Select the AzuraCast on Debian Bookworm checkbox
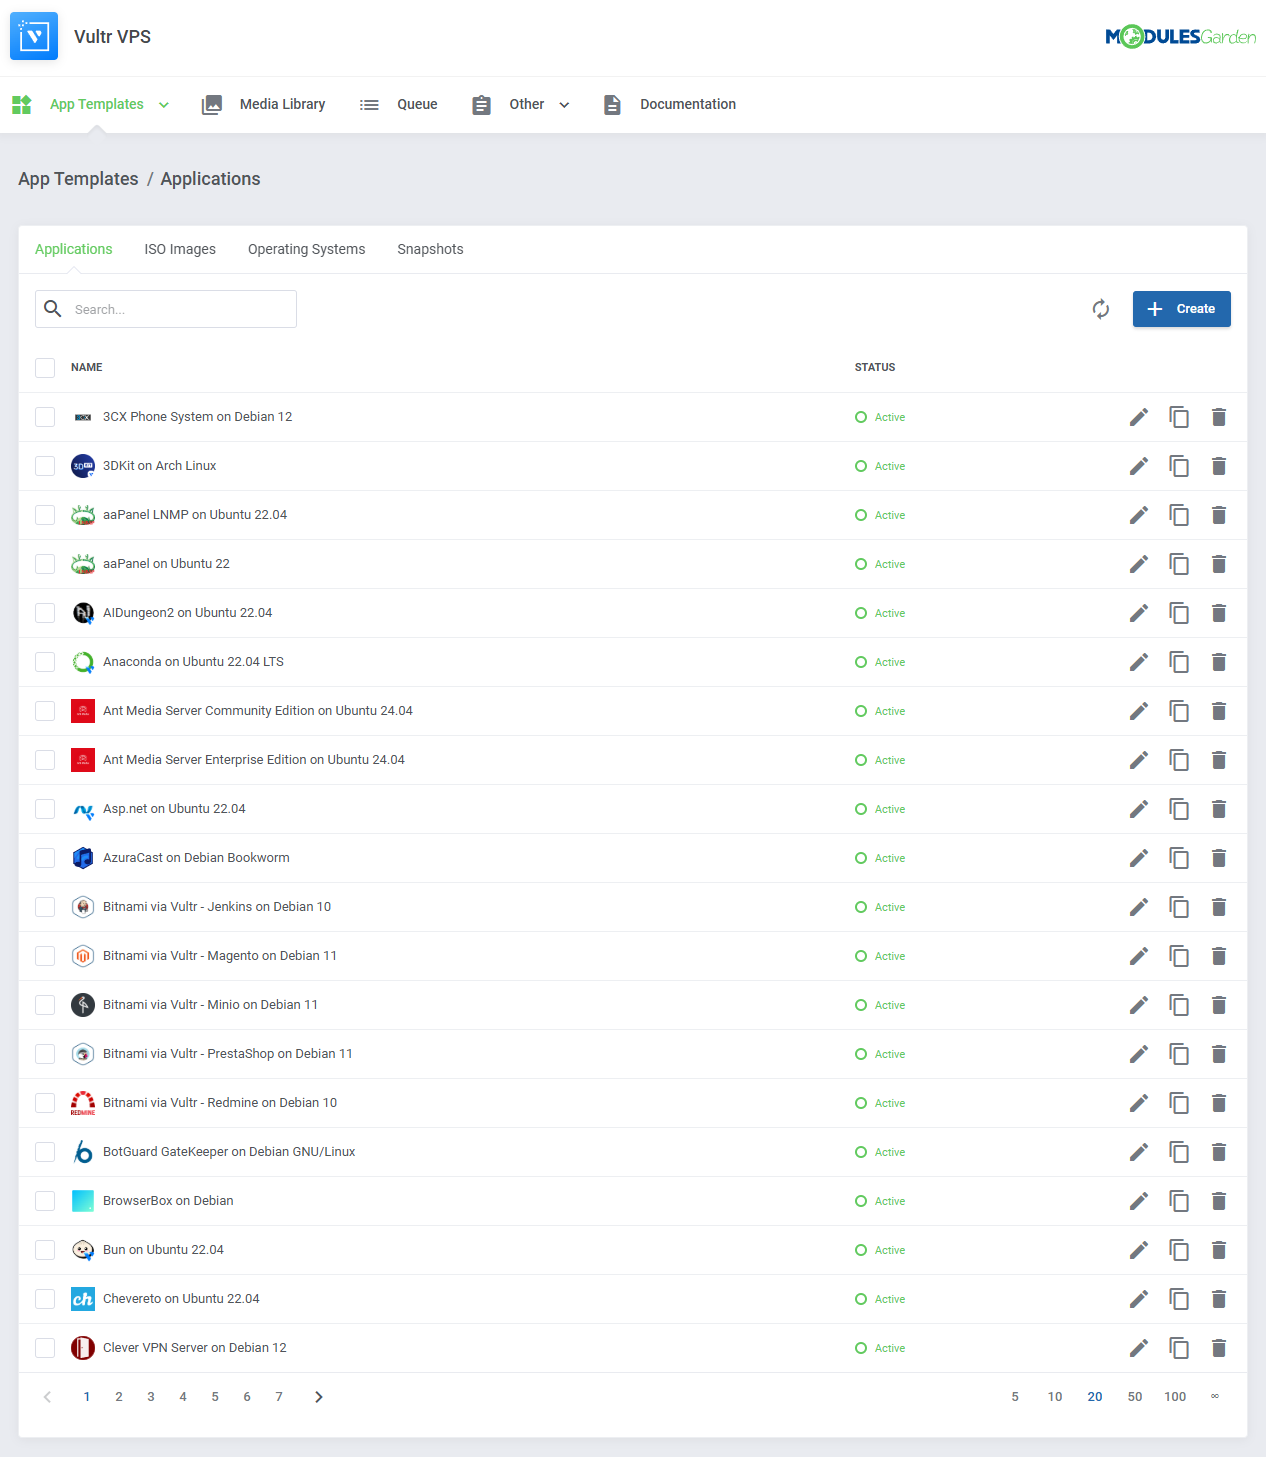Image resolution: width=1266 pixels, height=1457 pixels. click(44, 857)
